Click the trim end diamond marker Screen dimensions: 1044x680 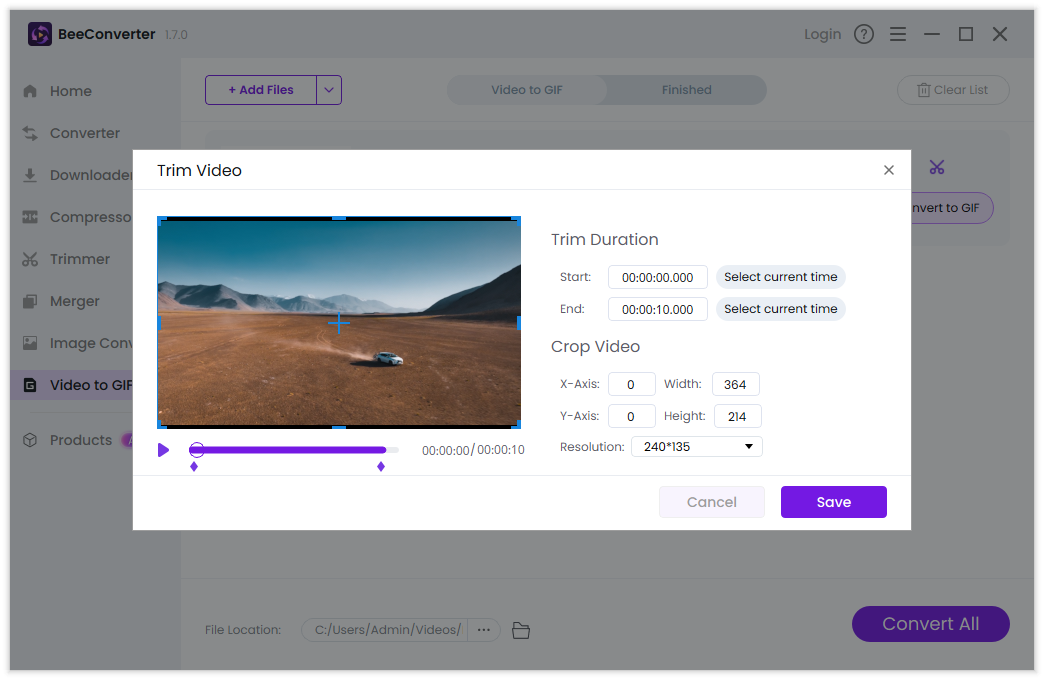coord(381,466)
